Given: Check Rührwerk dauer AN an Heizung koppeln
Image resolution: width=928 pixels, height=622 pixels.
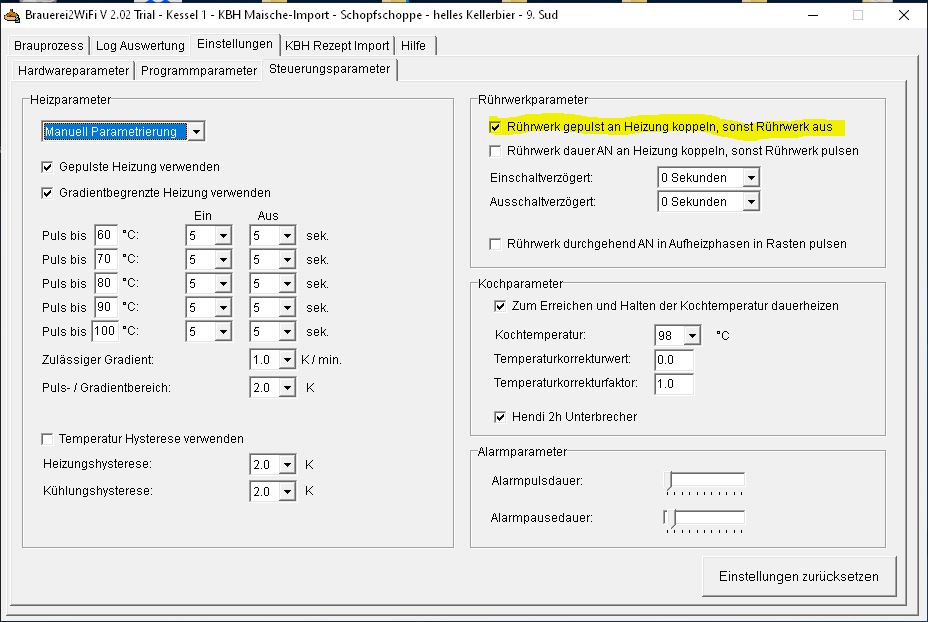Looking at the screenshot, I should (x=495, y=151).
